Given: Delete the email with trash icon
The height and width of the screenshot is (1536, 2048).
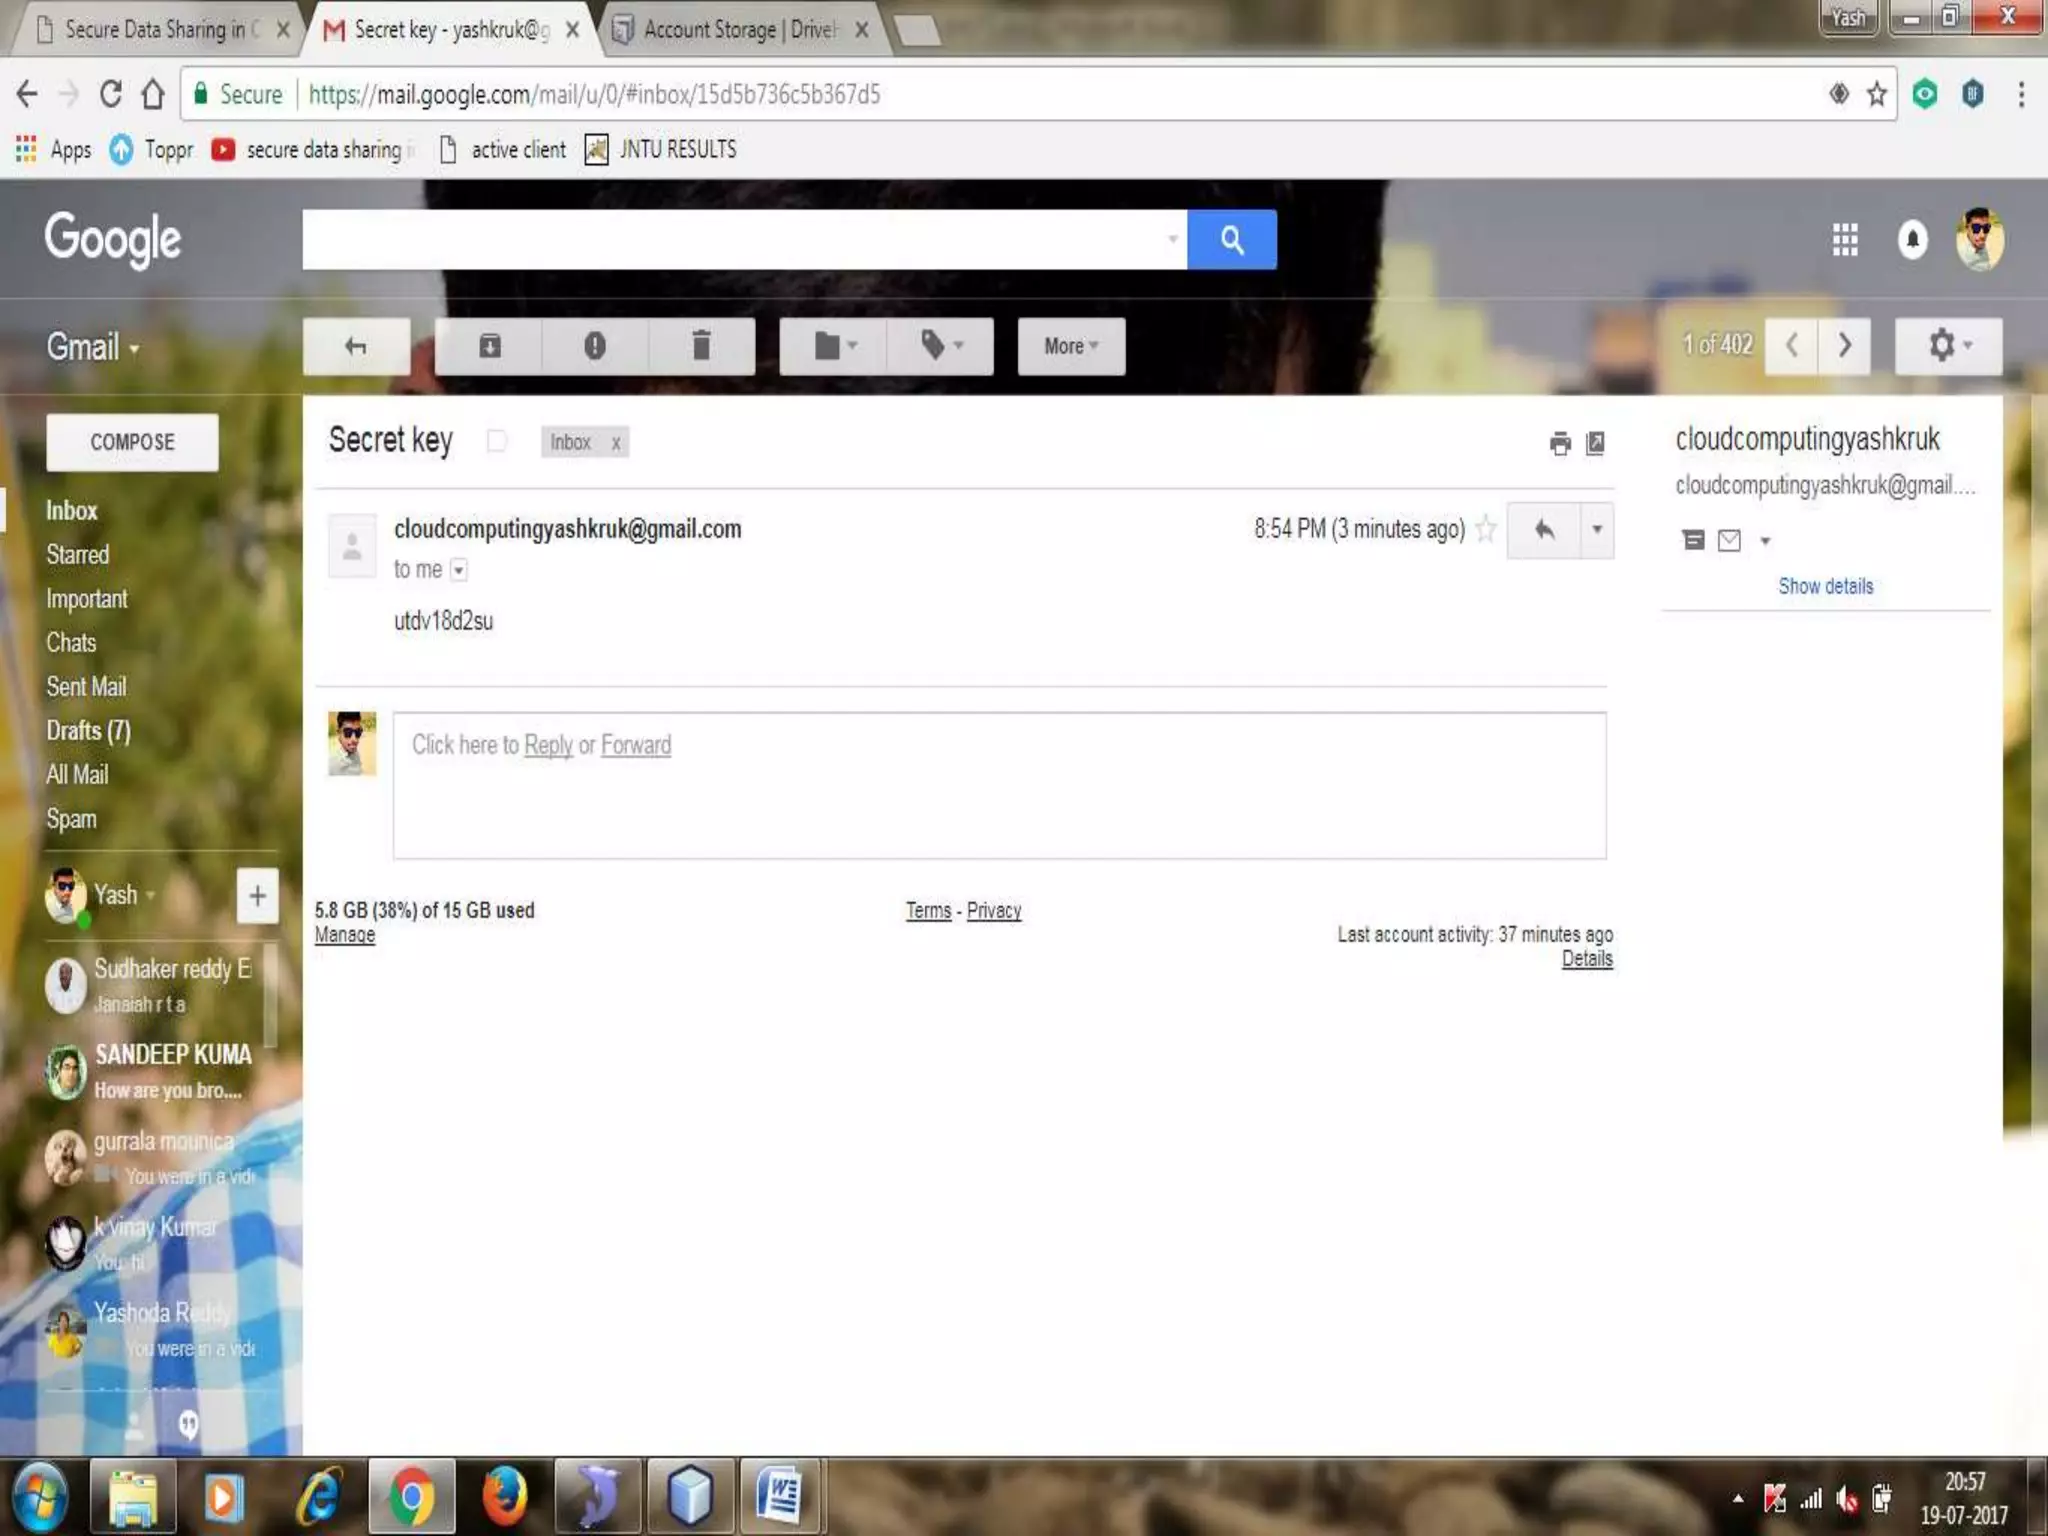Looking at the screenshot, I should 701,346.
